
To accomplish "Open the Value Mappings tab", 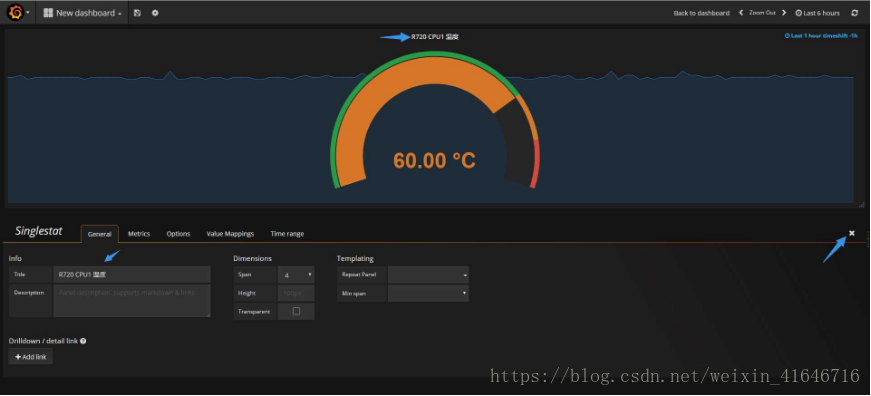I will [230, 234].
